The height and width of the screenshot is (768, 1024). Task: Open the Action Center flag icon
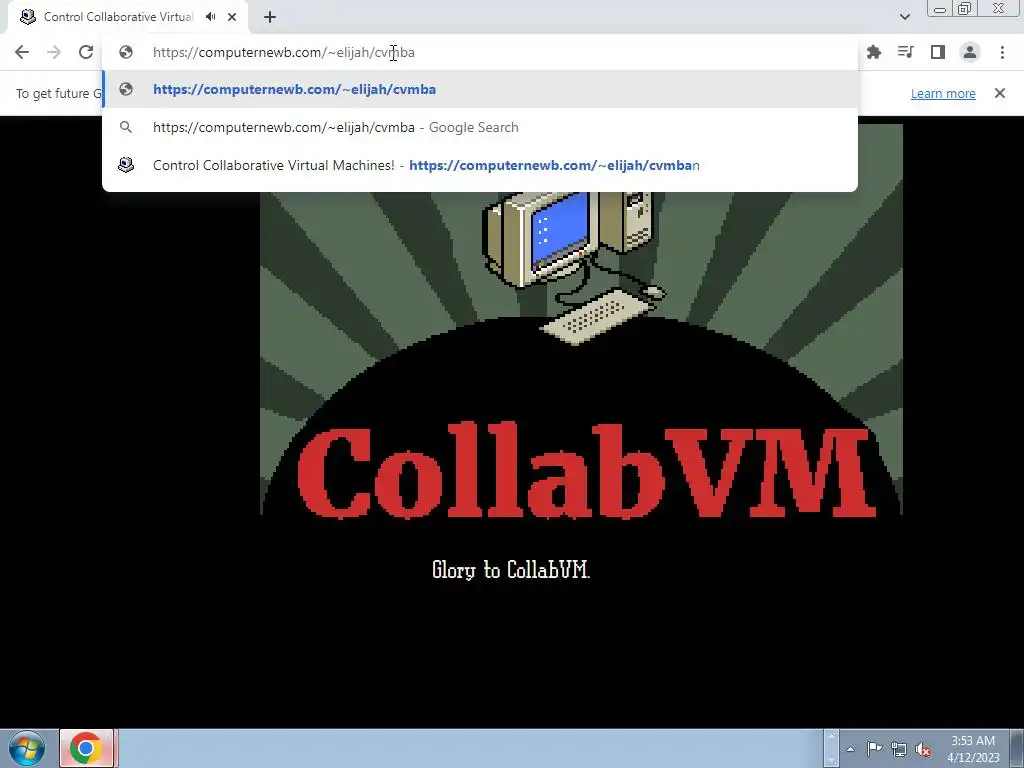coord(874,749)
